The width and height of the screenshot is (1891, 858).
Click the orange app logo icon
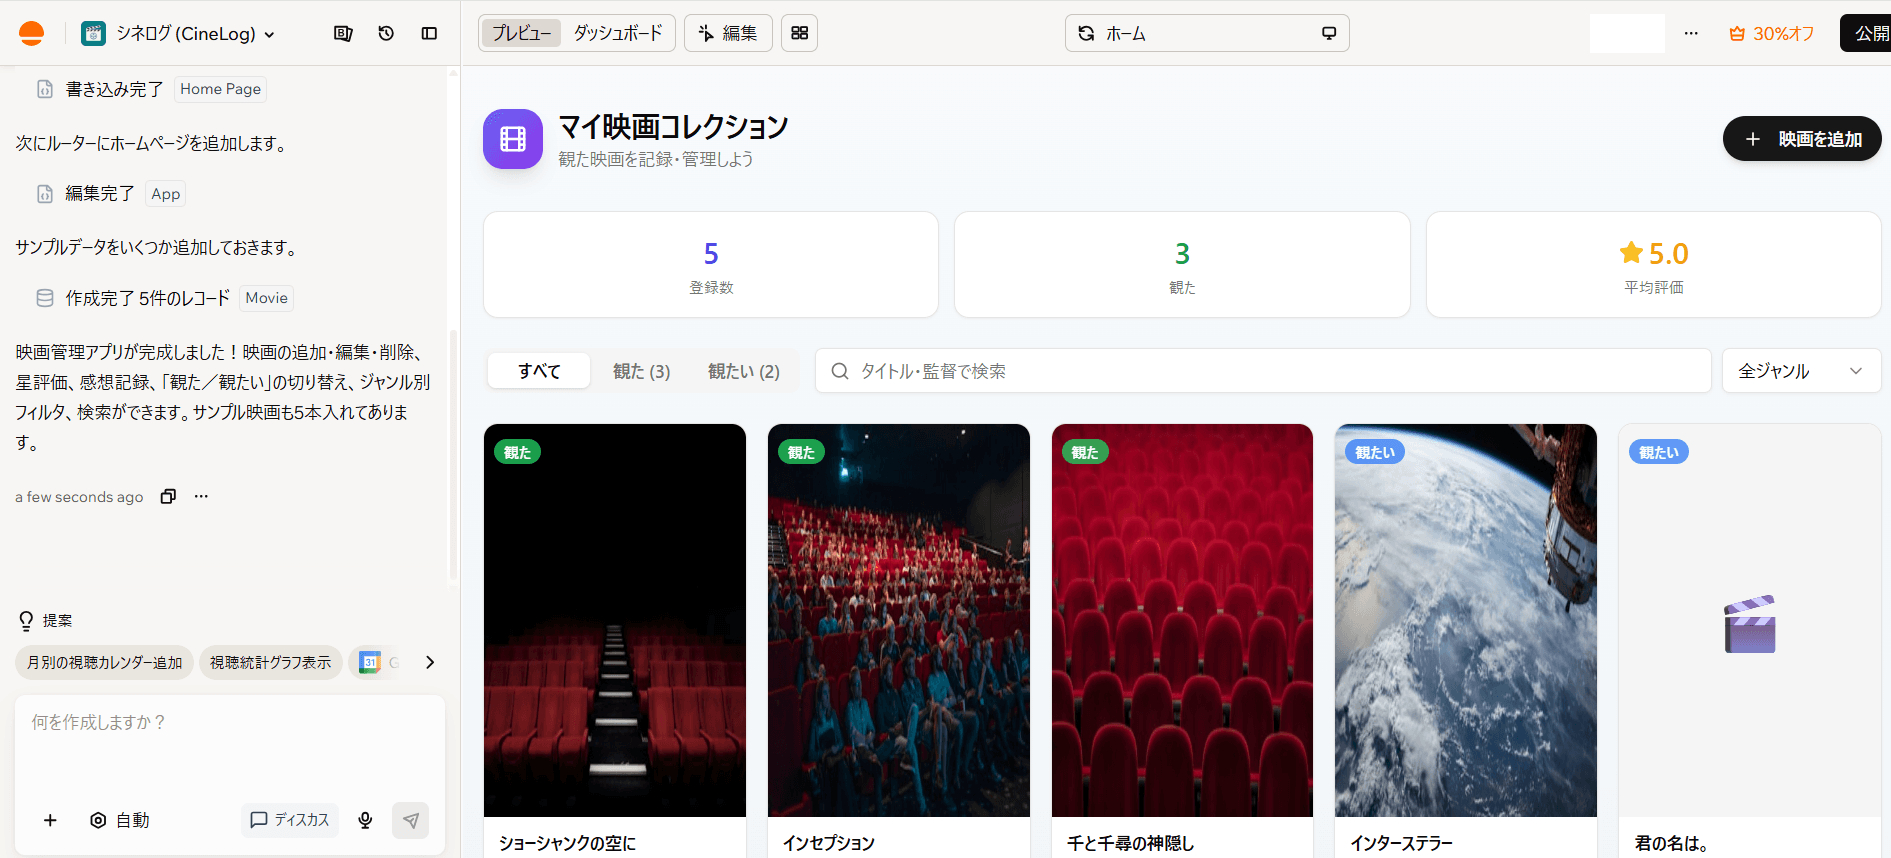click(x=32, y=33)
